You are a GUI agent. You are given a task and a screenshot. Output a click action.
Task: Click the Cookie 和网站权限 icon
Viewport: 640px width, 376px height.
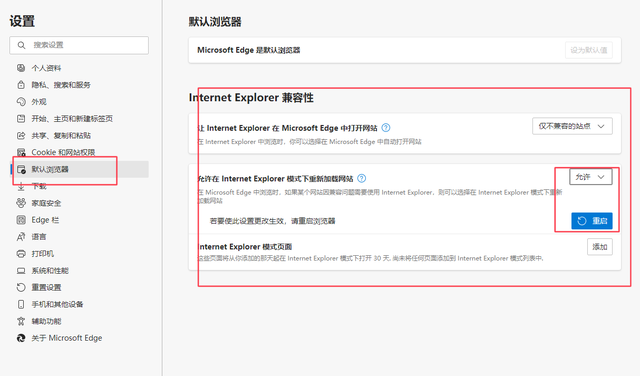21,152
